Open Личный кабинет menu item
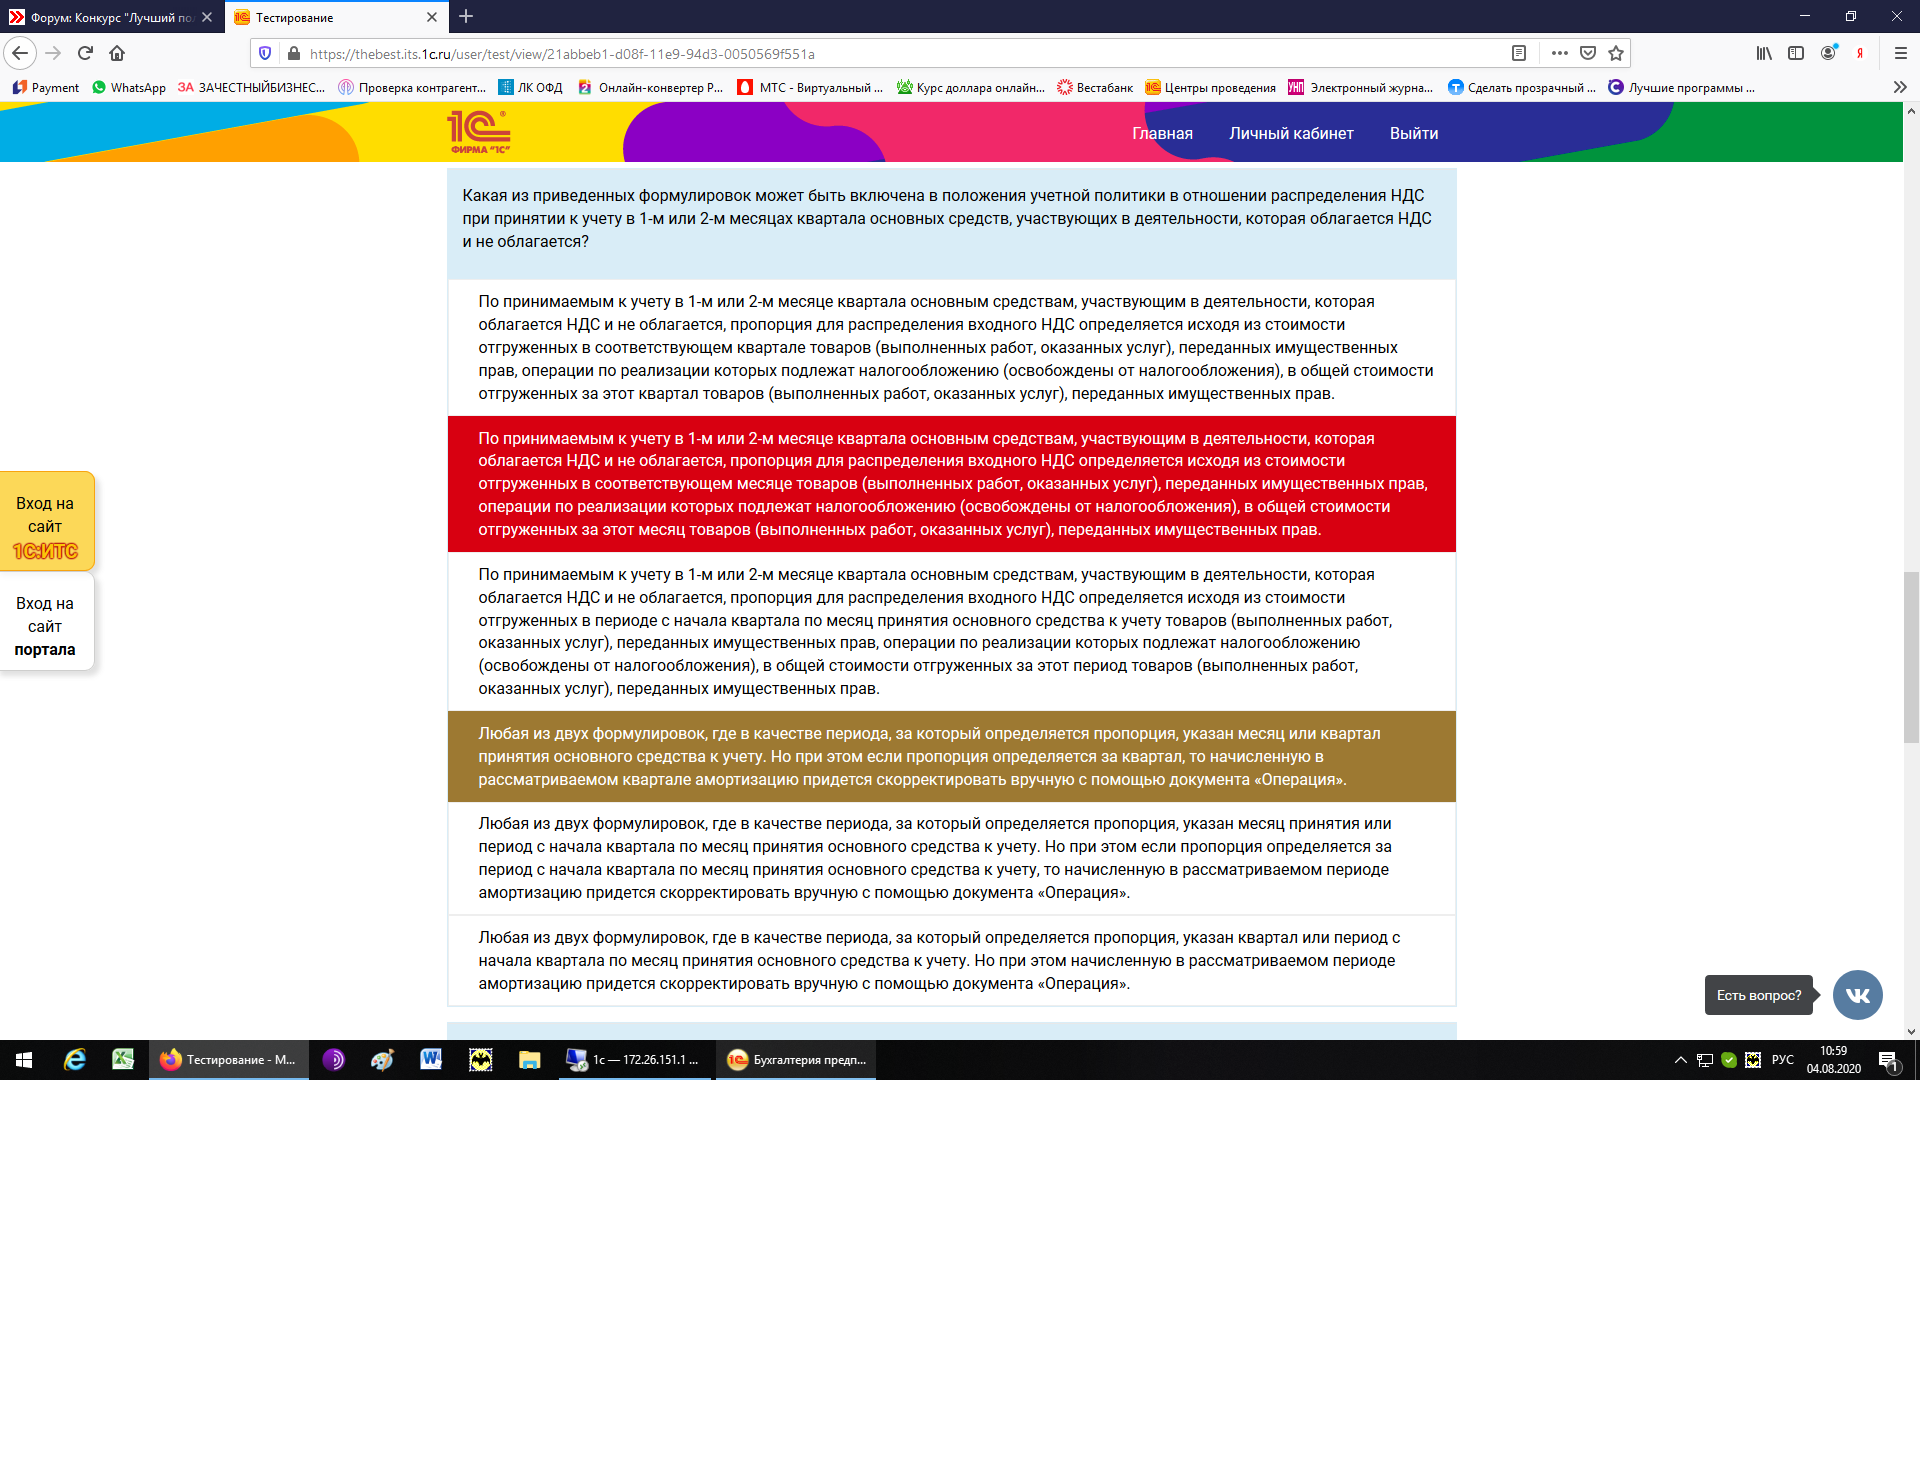This screenshot has height=1462, width=1920. pyautogui.click(x=1290, y=133)
